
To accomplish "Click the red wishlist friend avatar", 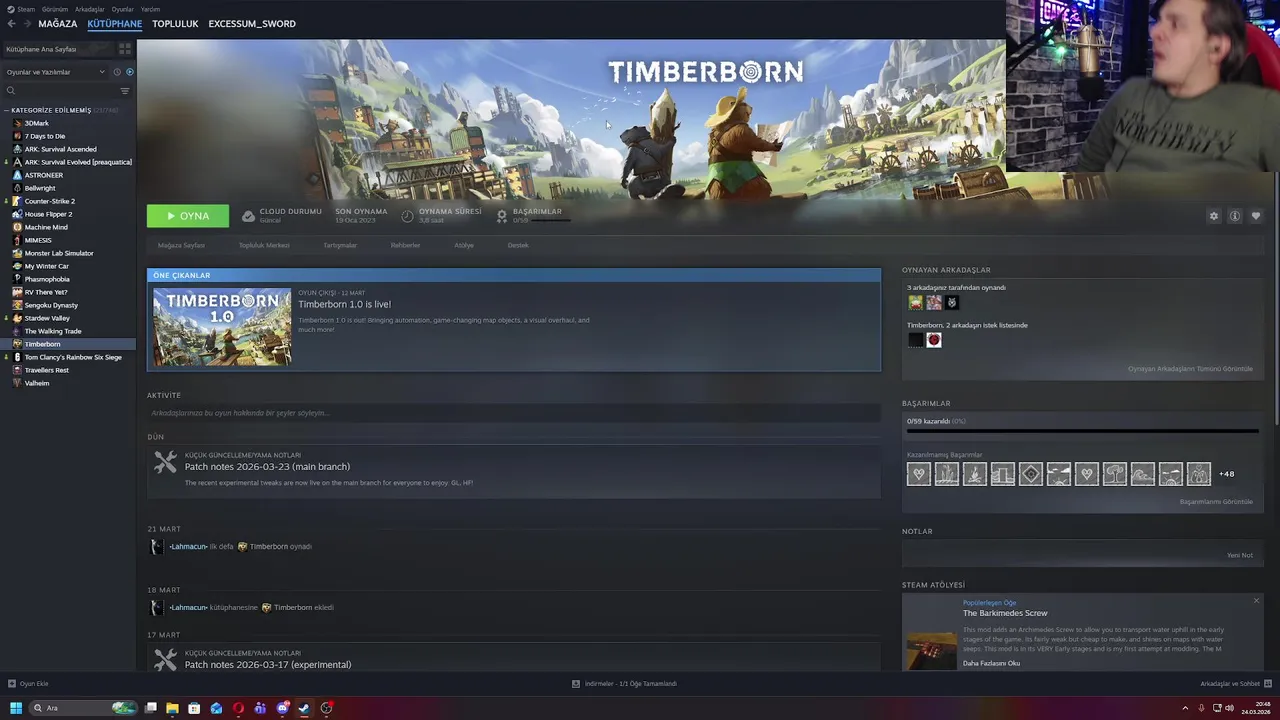I will (x=934, y=340).
